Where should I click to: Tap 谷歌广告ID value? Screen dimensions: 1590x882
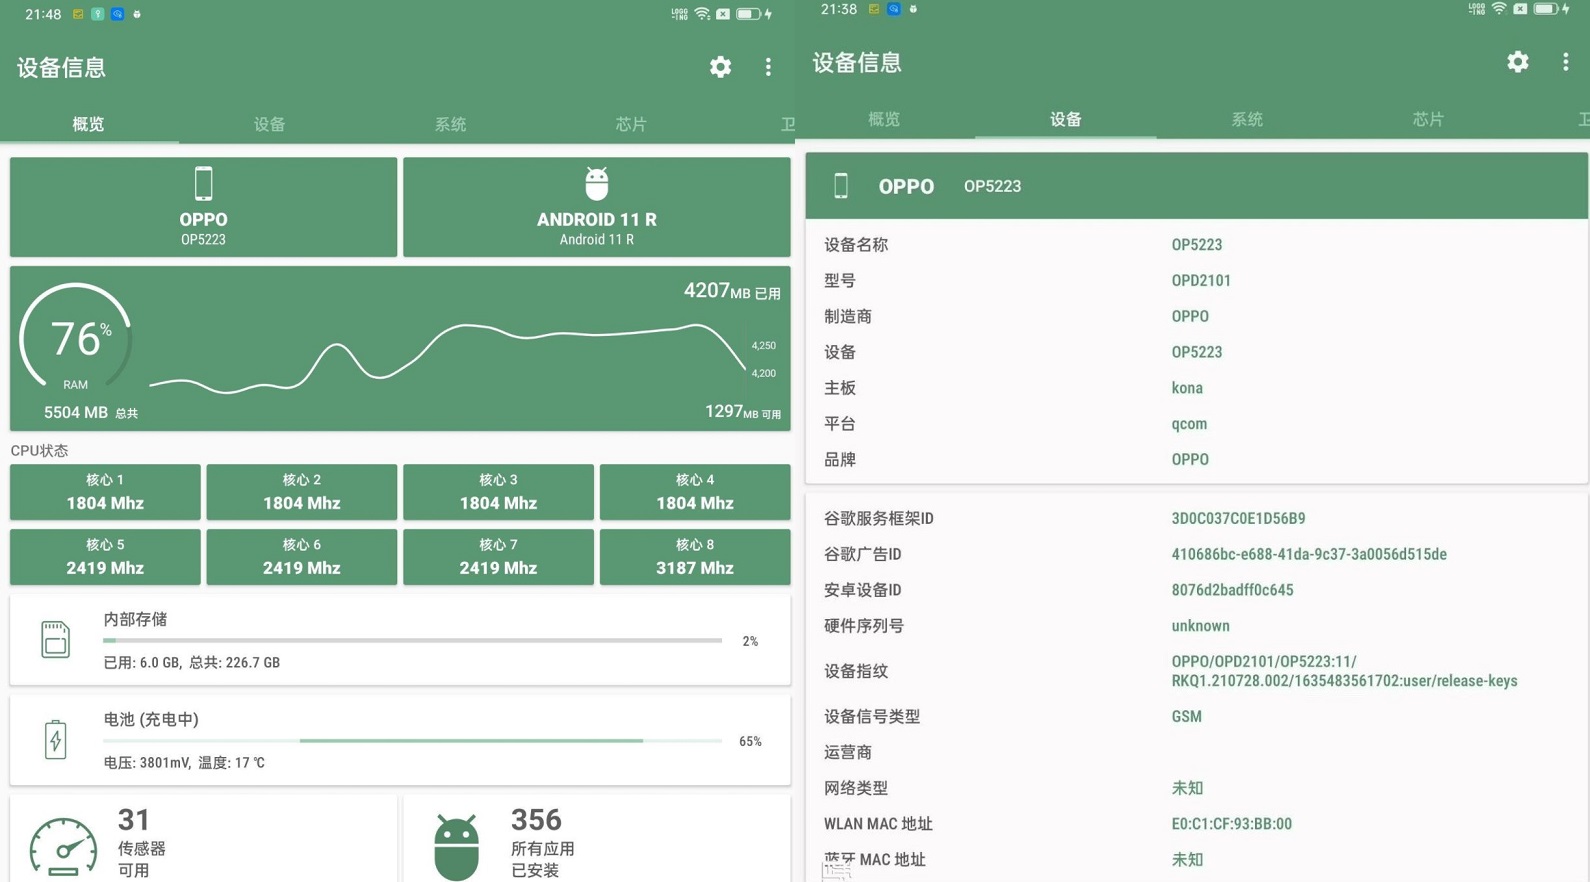[x=1309, y=554]
